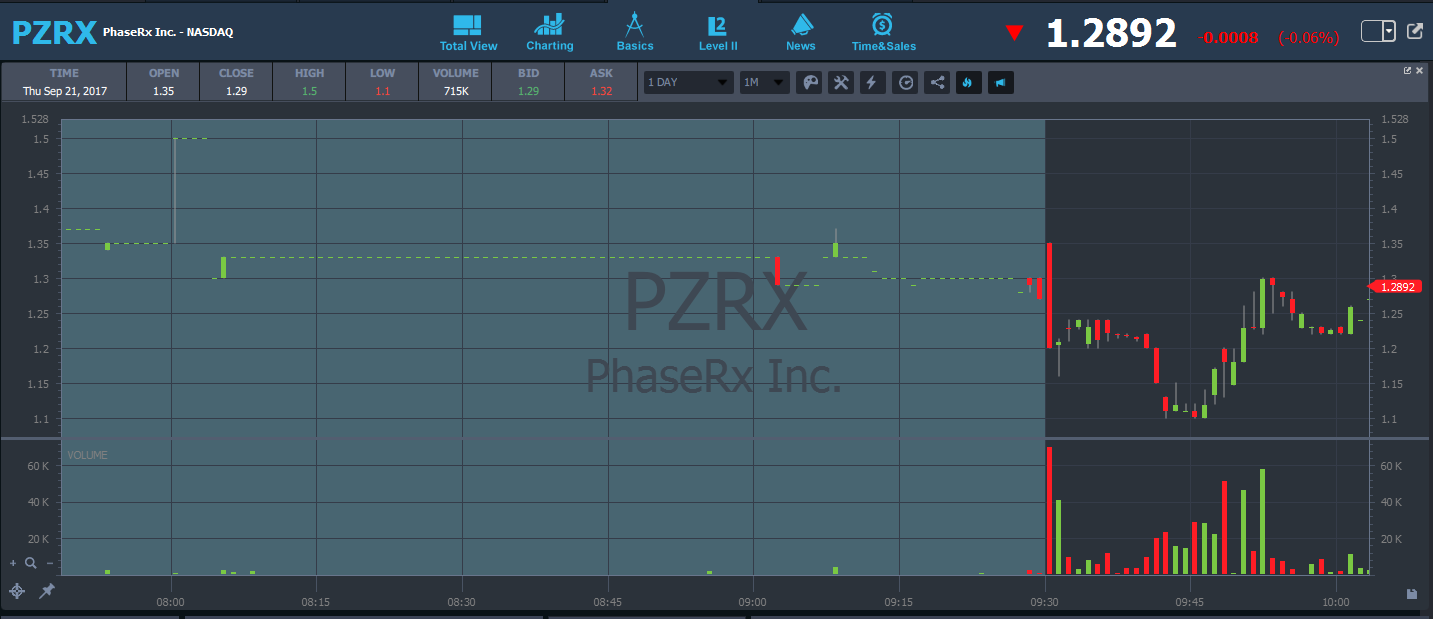This screenshot has width=1433, height=619.
Task: Open the News tab
Action: tap(801, 33)
